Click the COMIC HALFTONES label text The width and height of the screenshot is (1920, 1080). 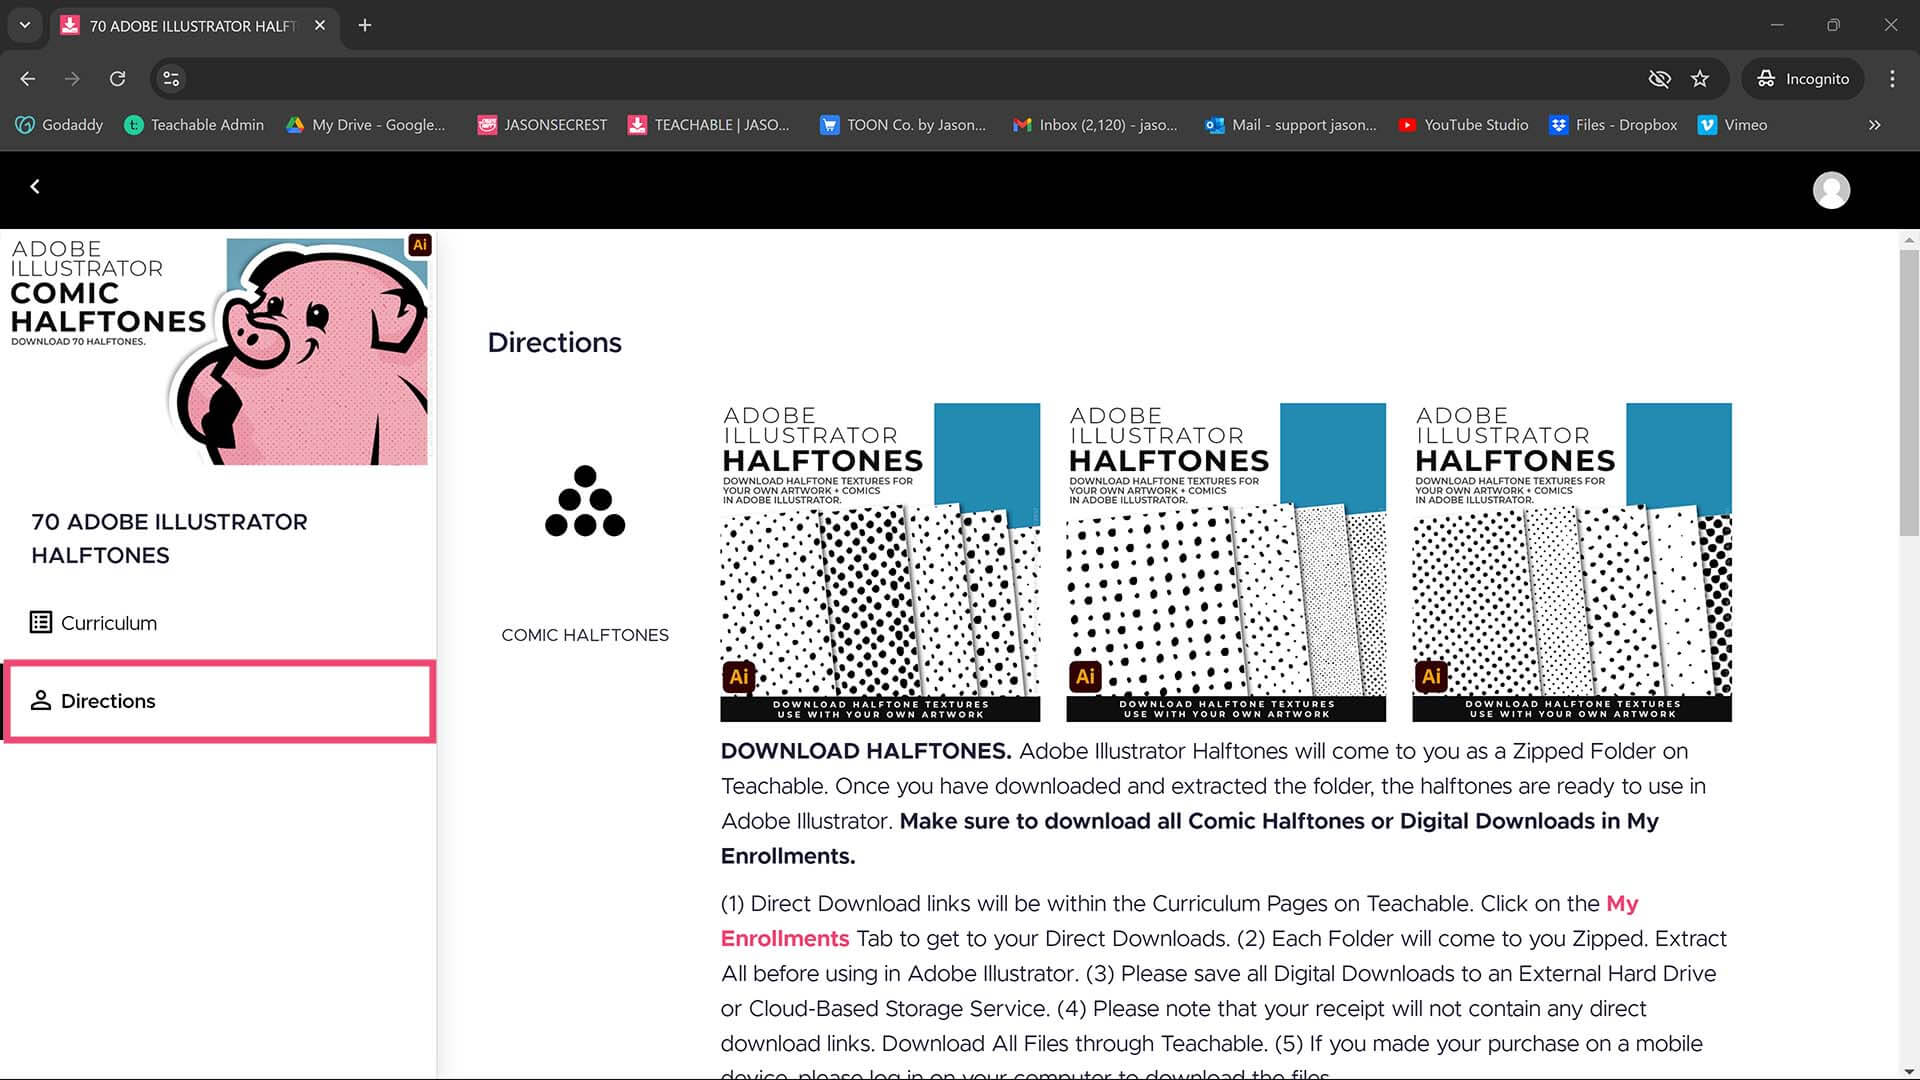tap(585, 635)
